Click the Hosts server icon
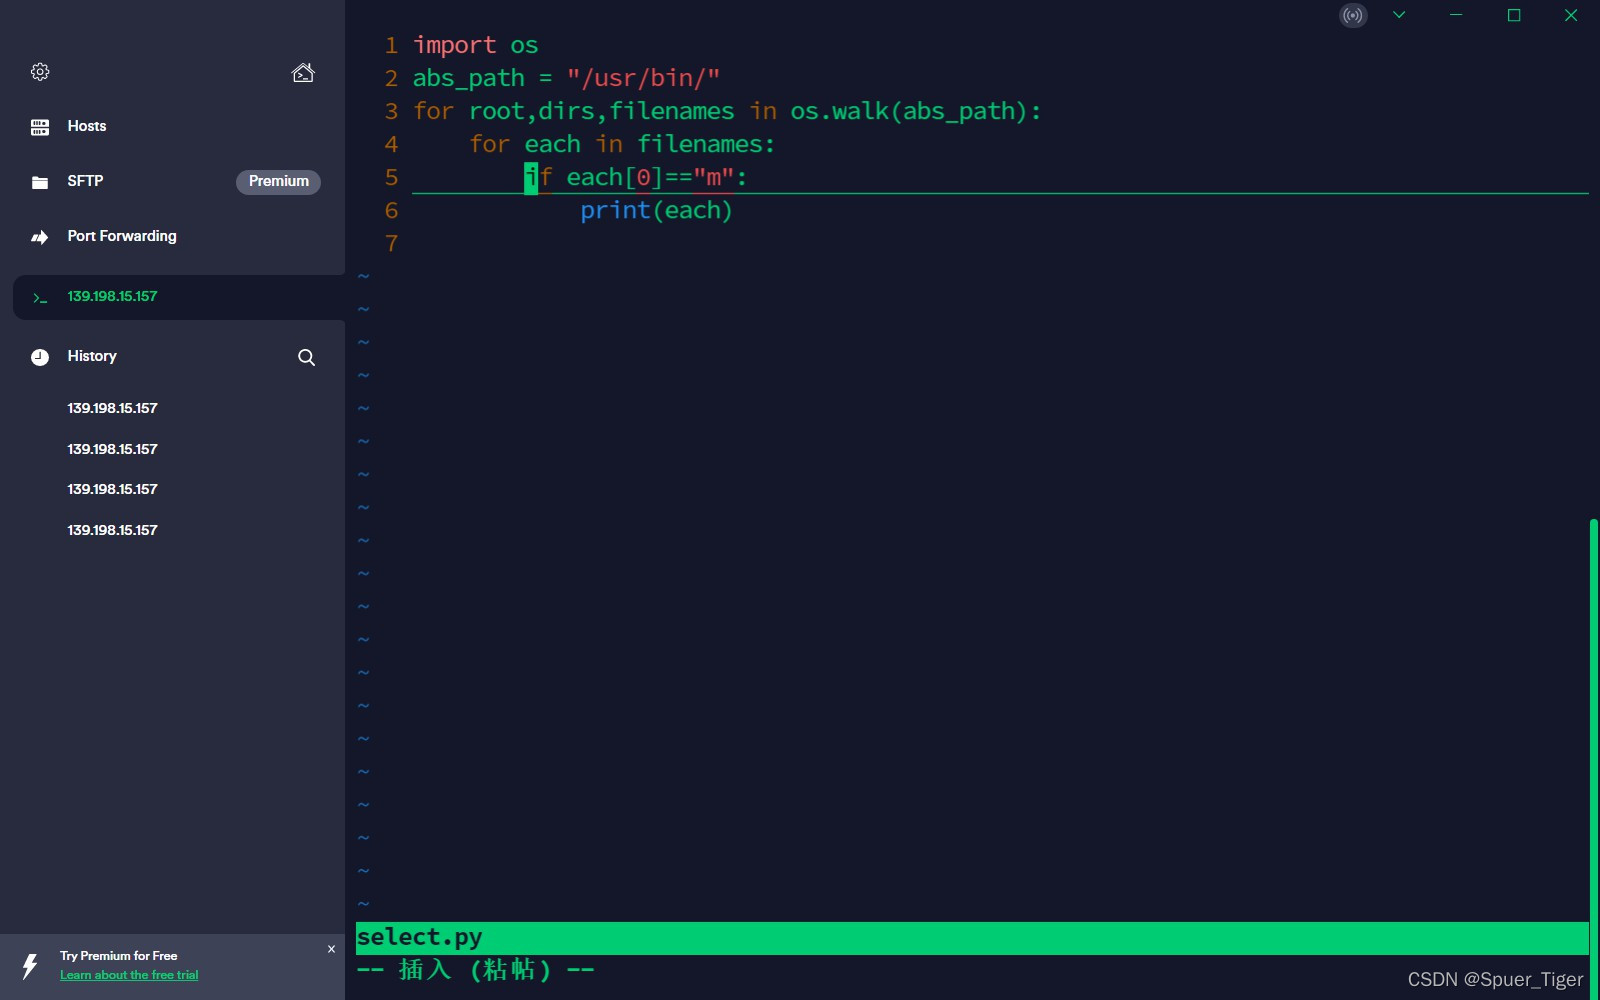Screen dimensions: 1600x1000 click(40, 127)
